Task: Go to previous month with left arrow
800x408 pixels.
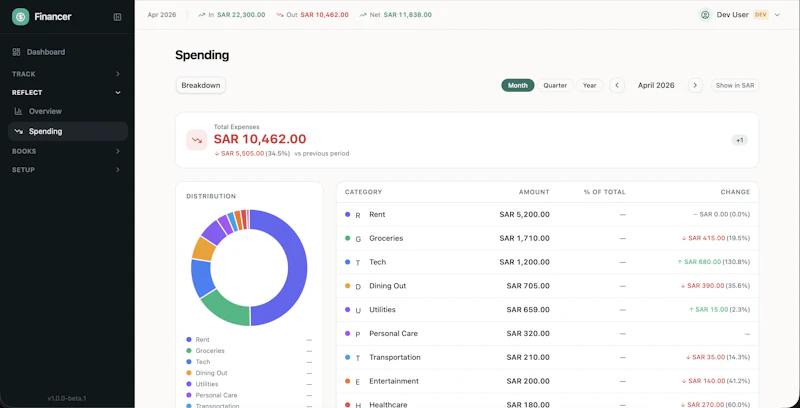Action: [x=617, y=85]
